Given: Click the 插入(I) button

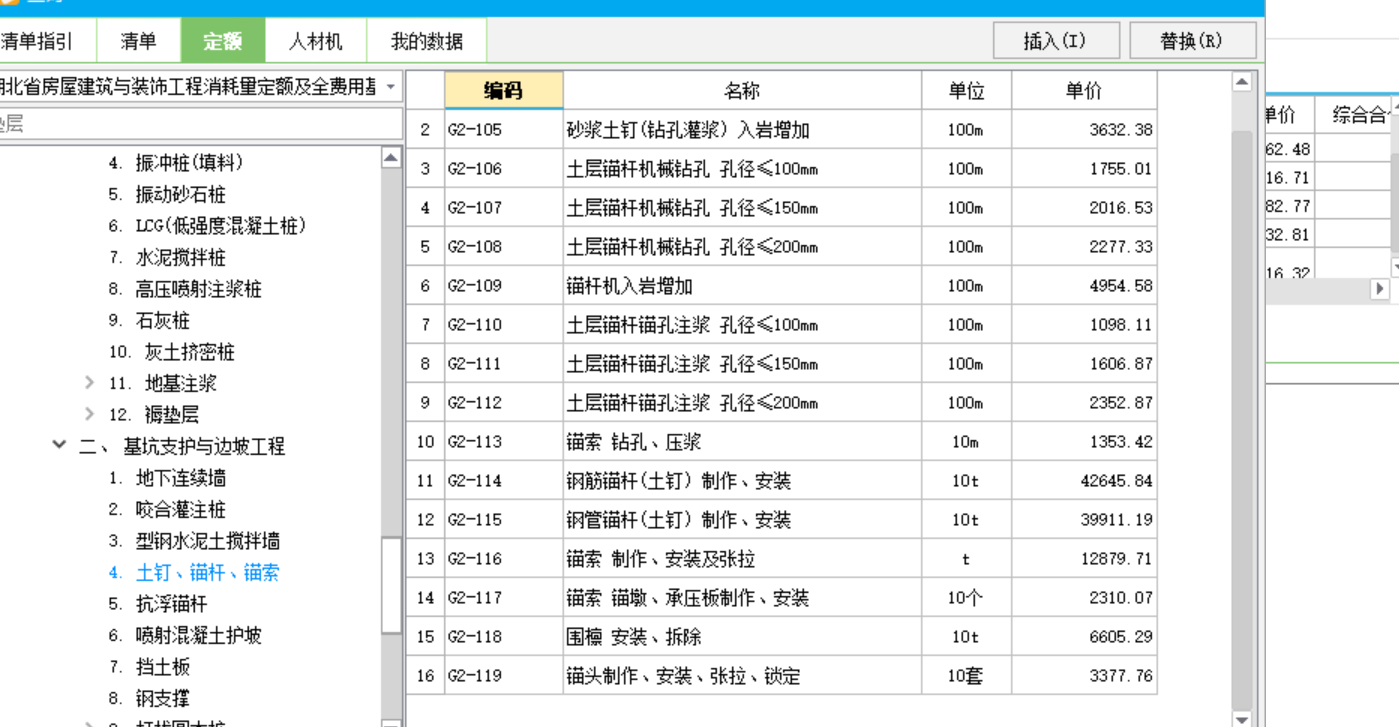Looking at the screenshot, I should point(1055,41).
